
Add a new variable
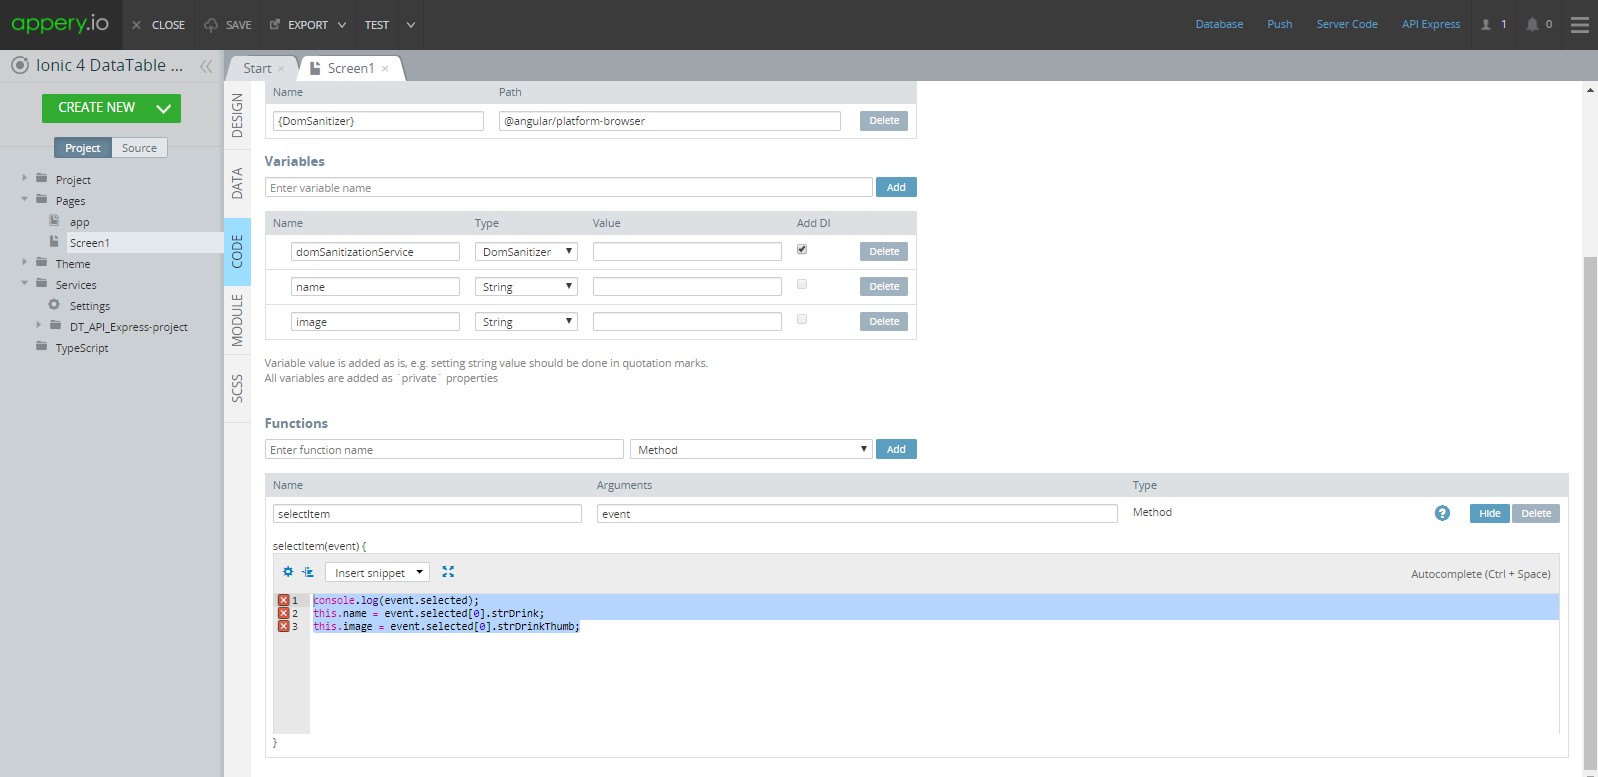[x=896, y=187]
